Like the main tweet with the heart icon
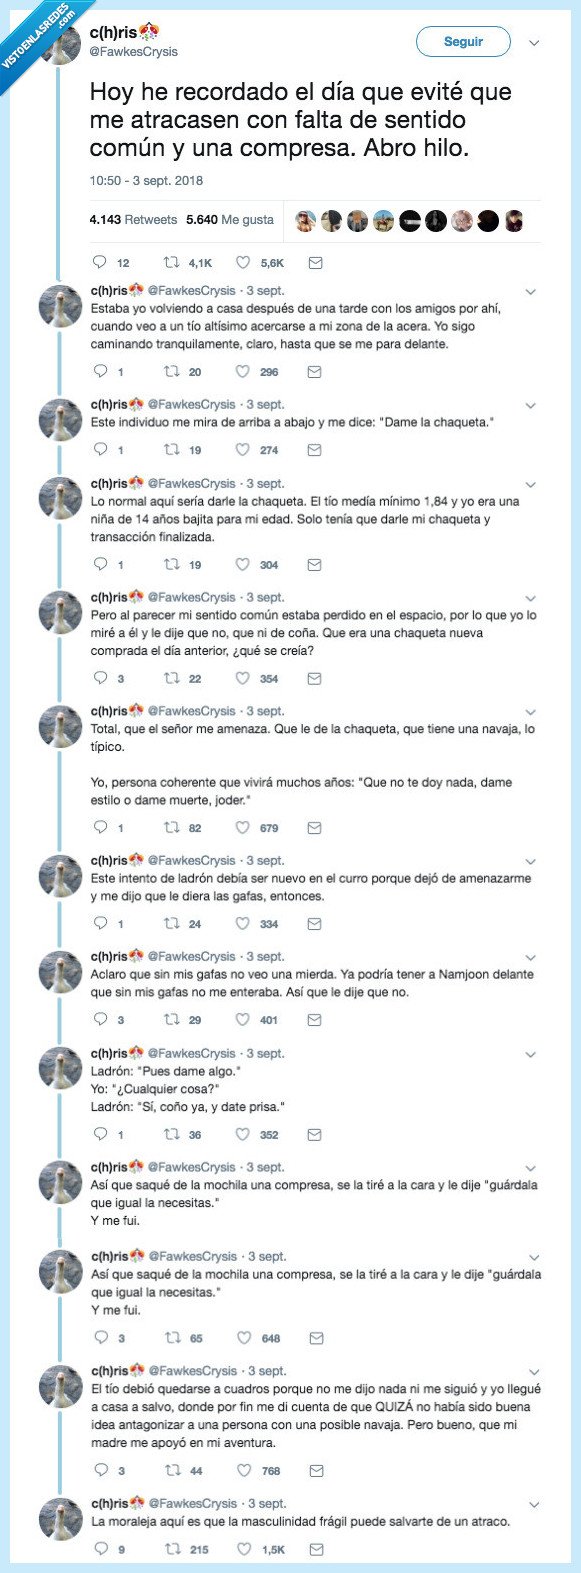Viewport: 581px width, 1573px height. pyautogui.click(x=243, y=261)
